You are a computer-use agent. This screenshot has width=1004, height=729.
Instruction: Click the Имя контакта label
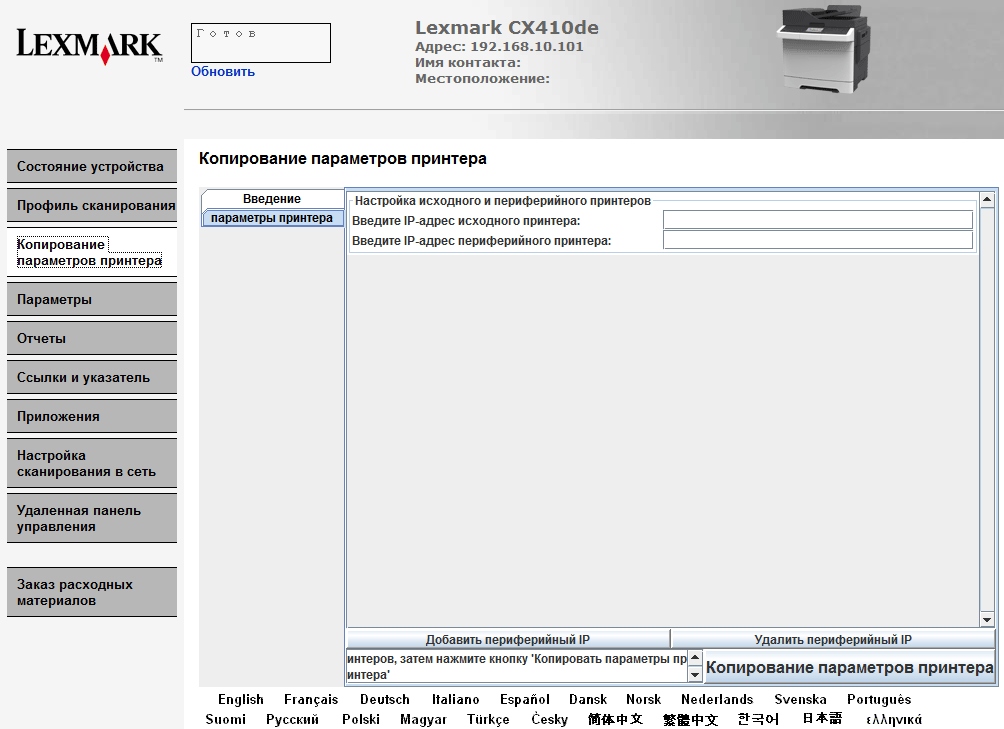pyautogui.click(x=467, y=63)
